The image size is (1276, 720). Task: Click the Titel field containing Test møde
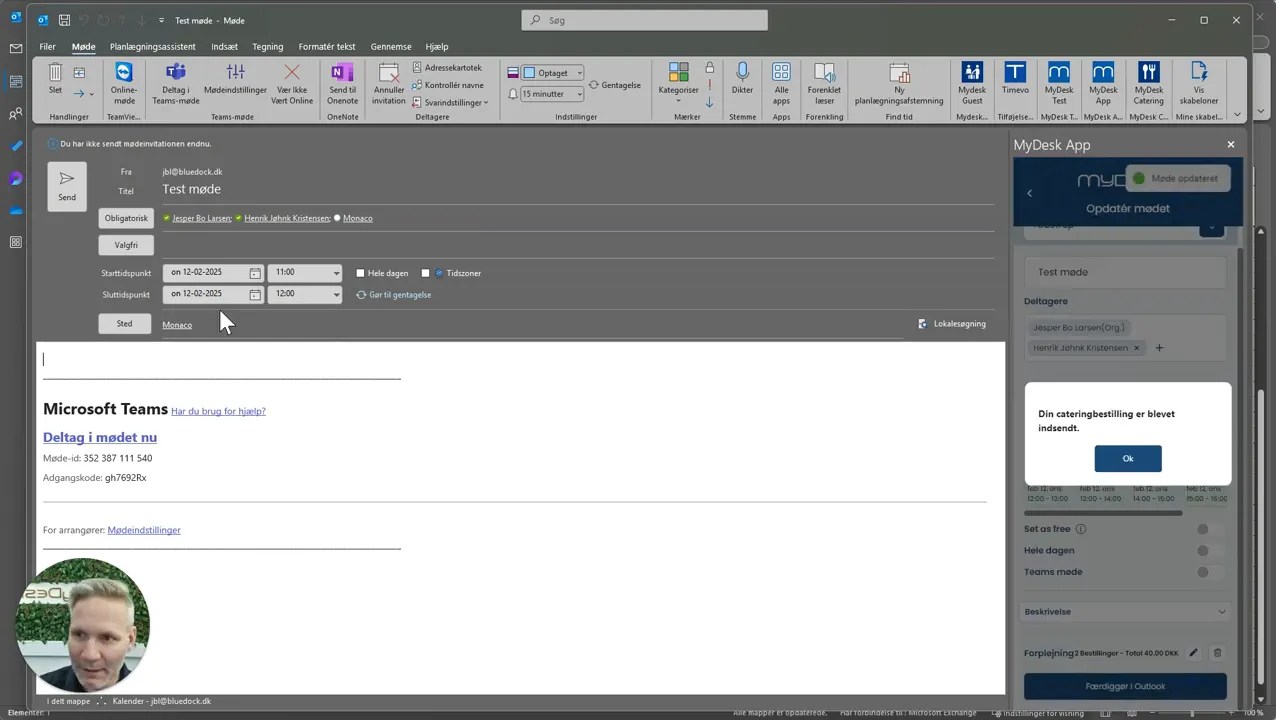578,189
